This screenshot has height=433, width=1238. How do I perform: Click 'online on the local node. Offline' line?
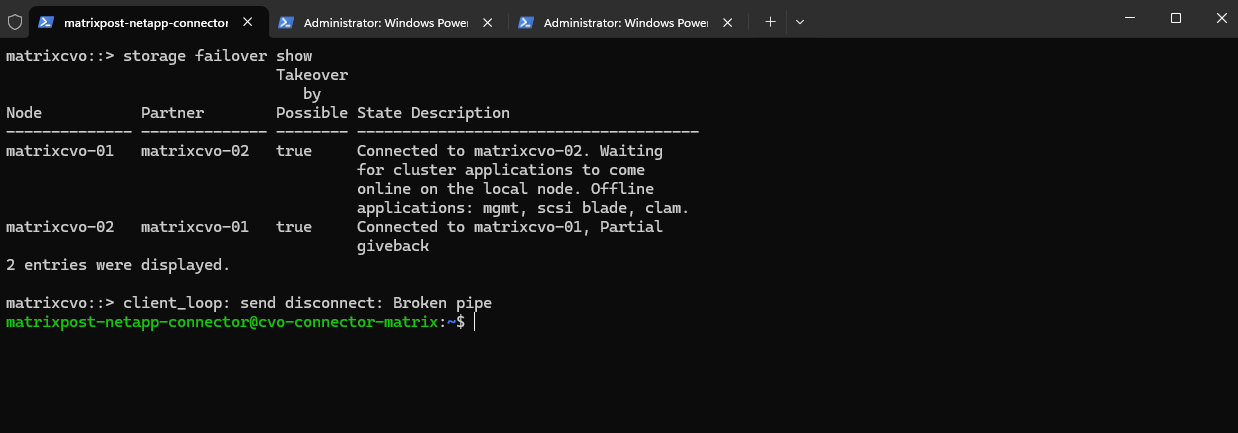tap(505, 189)
